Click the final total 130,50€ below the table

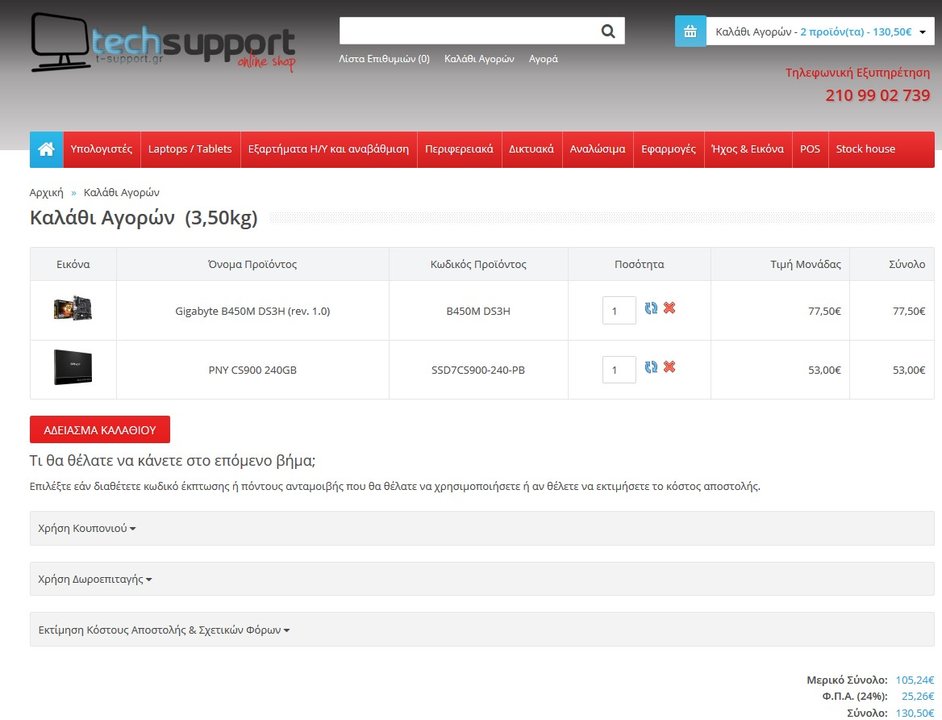(915, 713)
